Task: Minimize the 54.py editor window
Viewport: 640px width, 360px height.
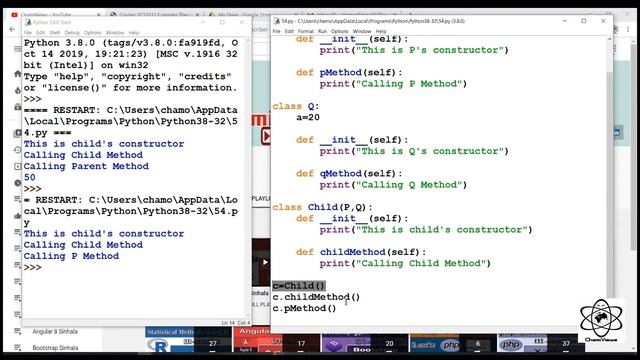Action: [564, 21]
